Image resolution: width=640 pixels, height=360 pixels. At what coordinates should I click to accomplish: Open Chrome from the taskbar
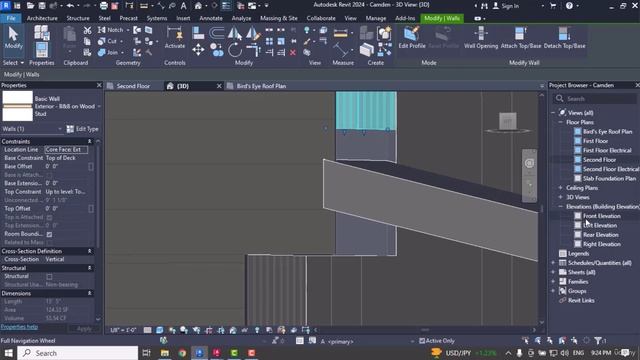(182, 353)
